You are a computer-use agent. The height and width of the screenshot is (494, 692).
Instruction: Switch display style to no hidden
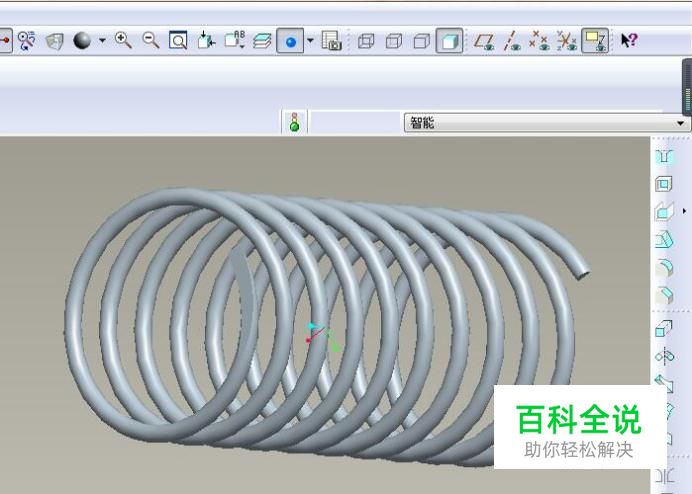point(421,41)
